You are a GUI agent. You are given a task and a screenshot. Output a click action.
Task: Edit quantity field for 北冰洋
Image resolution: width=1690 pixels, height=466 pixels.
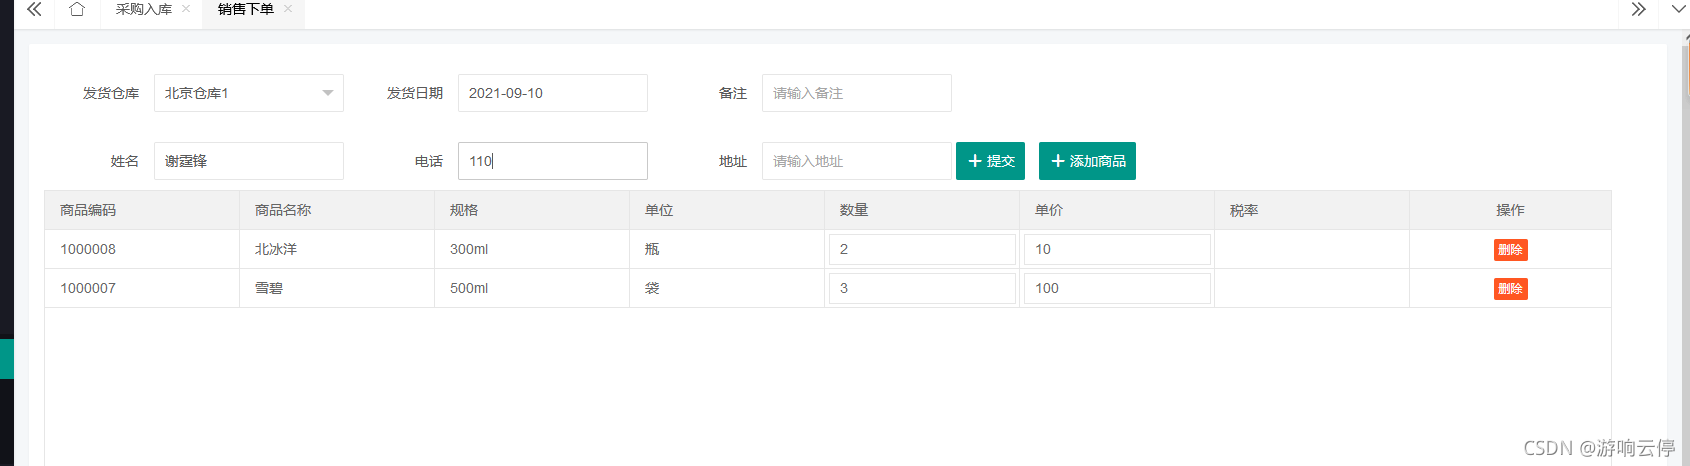(x=922, y=250)
